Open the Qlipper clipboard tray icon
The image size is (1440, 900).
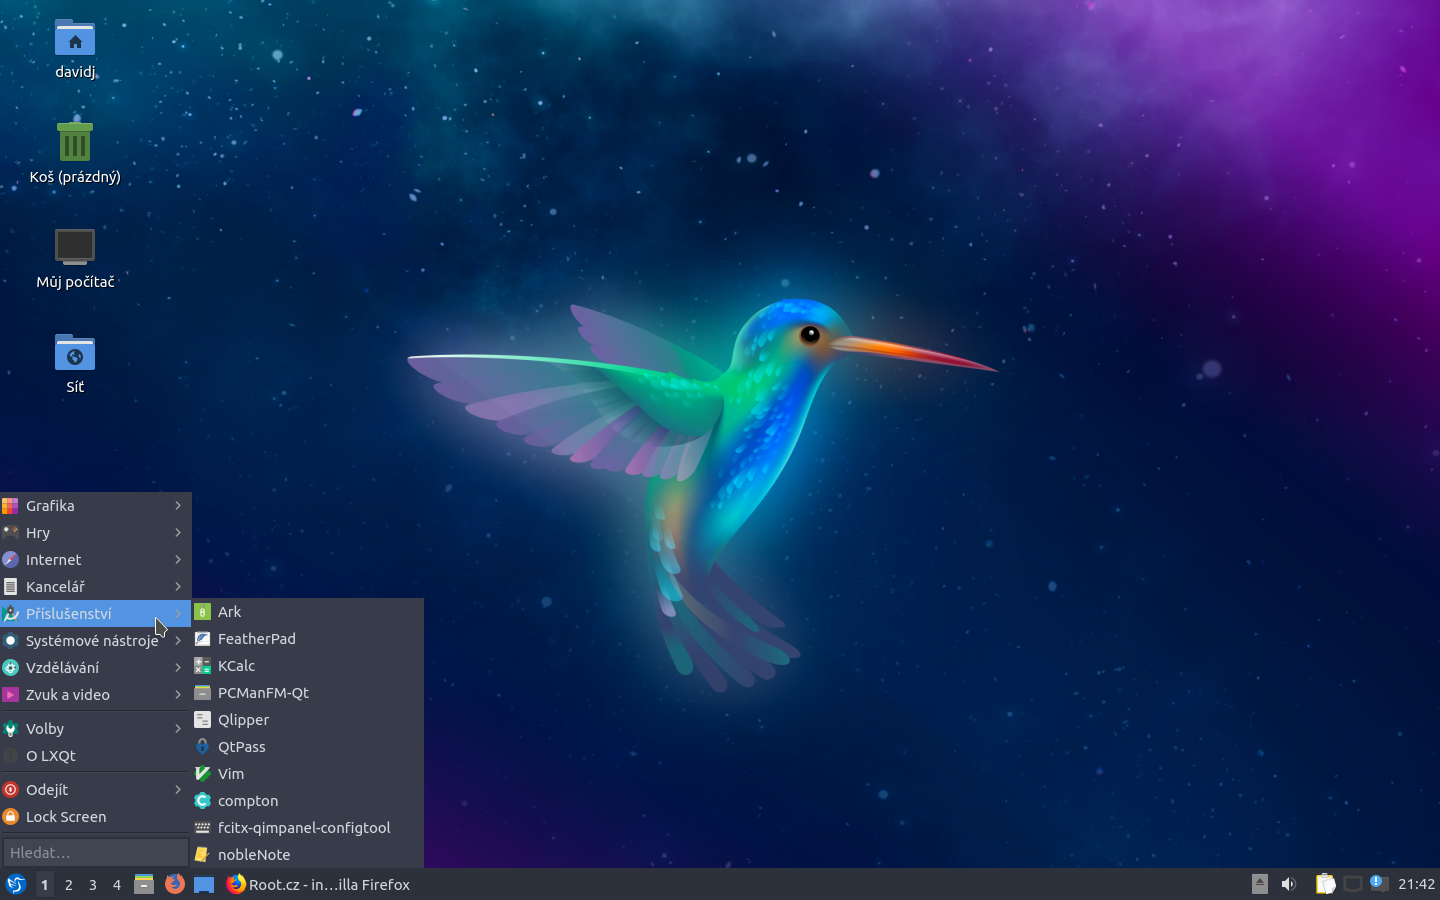click(1326, 884)
